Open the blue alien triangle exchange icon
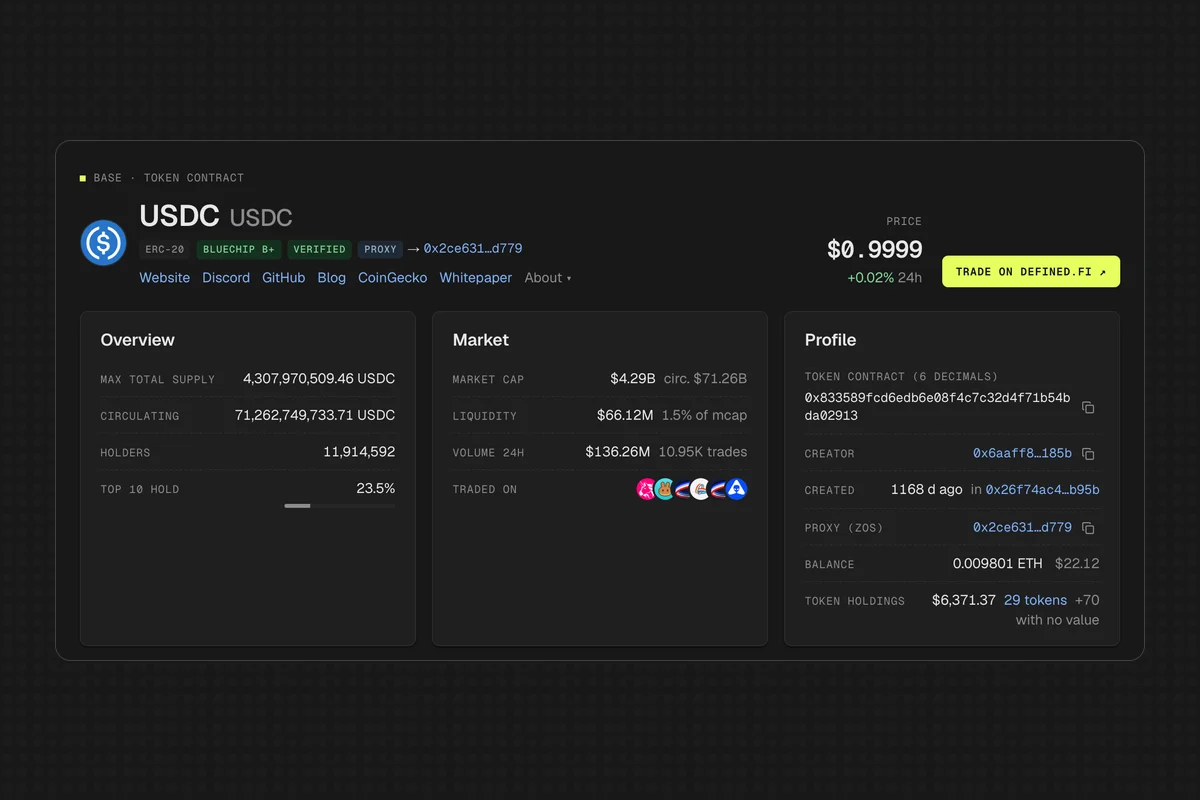1200x800 pixels. coord(736,489)
